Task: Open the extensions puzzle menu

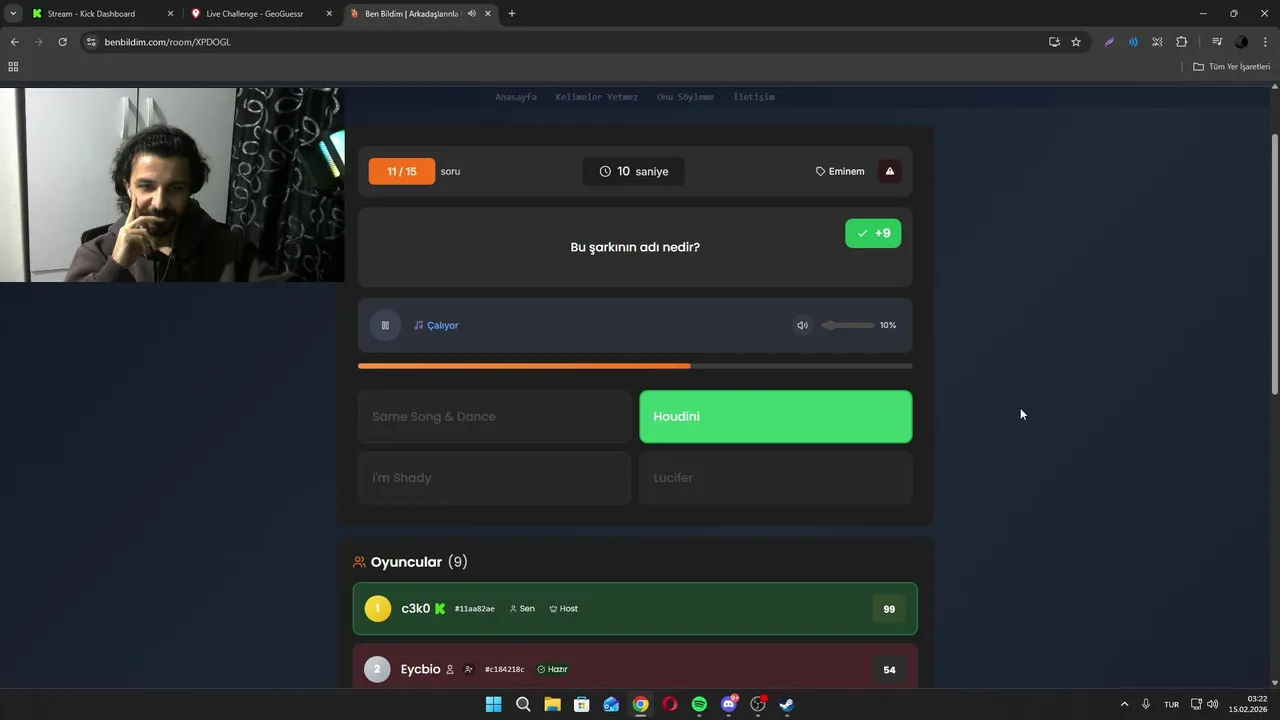Action: [1181, 42]
